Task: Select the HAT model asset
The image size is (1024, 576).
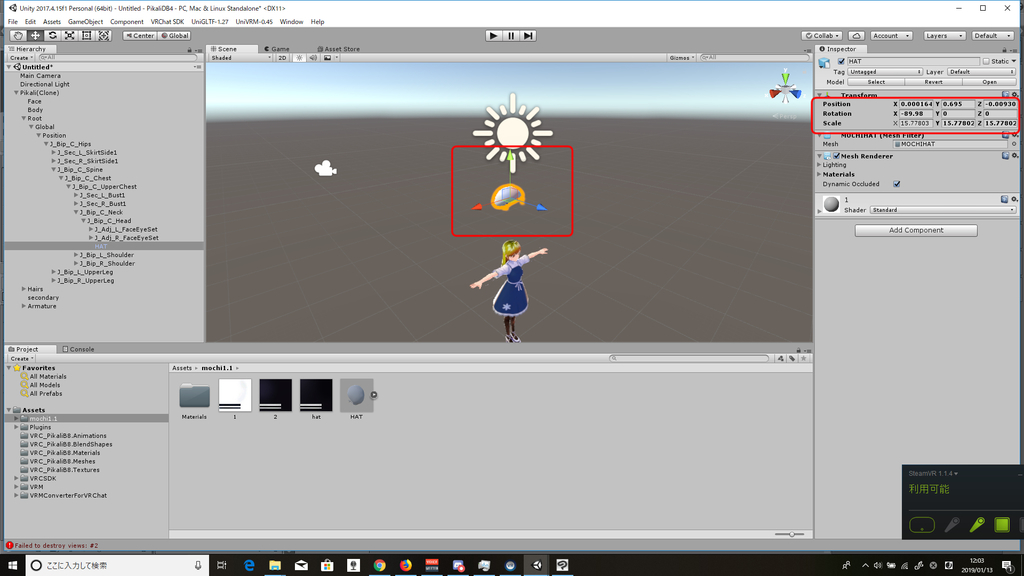Action: point(356,399)
